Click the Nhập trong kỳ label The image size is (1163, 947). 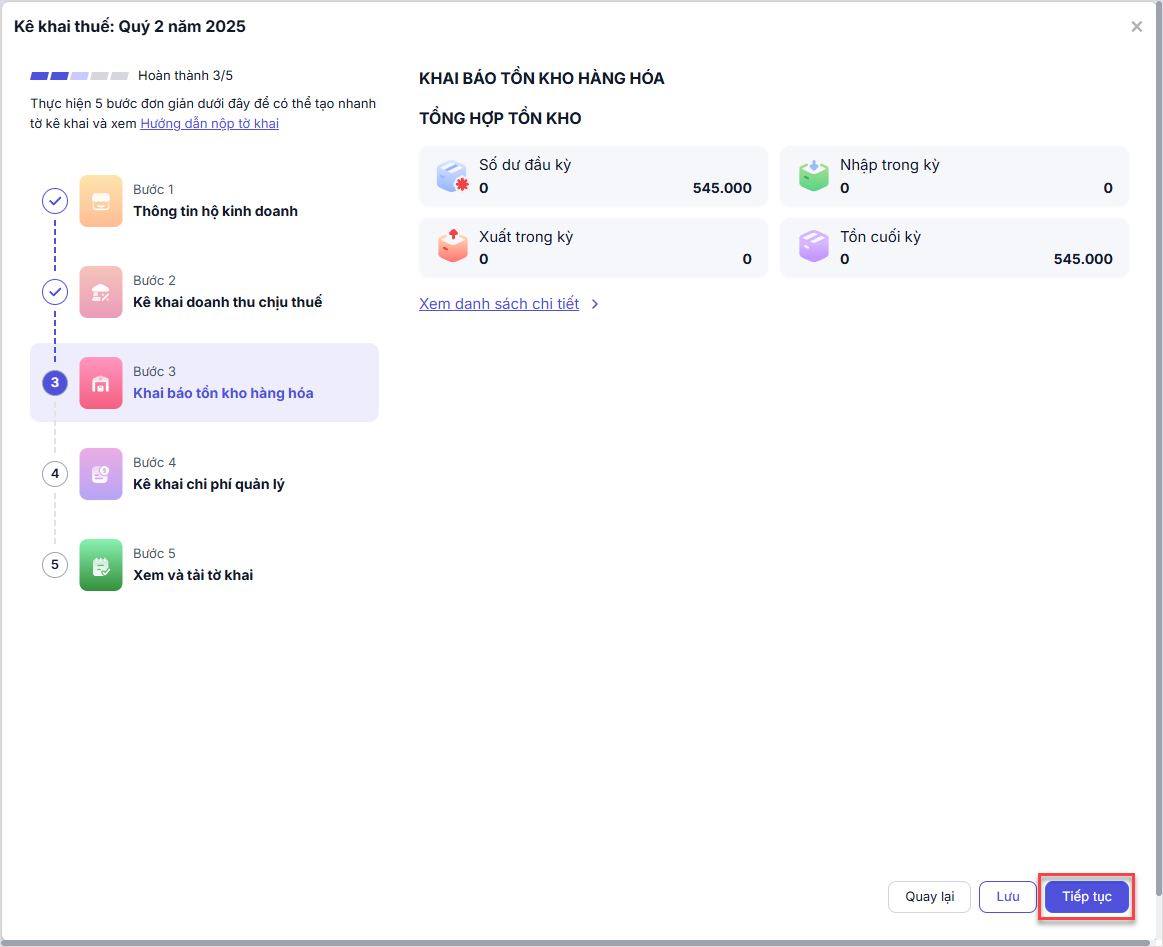[889, 165]
